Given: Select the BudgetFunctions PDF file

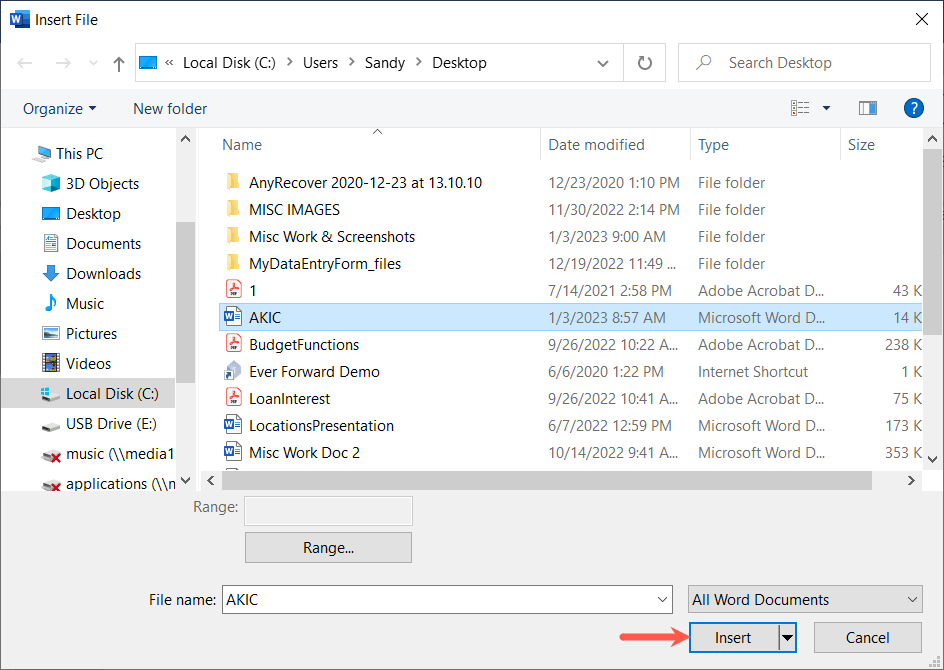Looking at the screenshot, I should tap(303, 345).
